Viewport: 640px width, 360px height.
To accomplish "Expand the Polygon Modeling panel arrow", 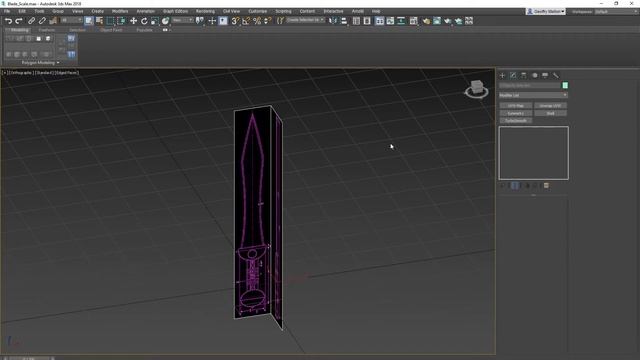I will coord(58,63).
